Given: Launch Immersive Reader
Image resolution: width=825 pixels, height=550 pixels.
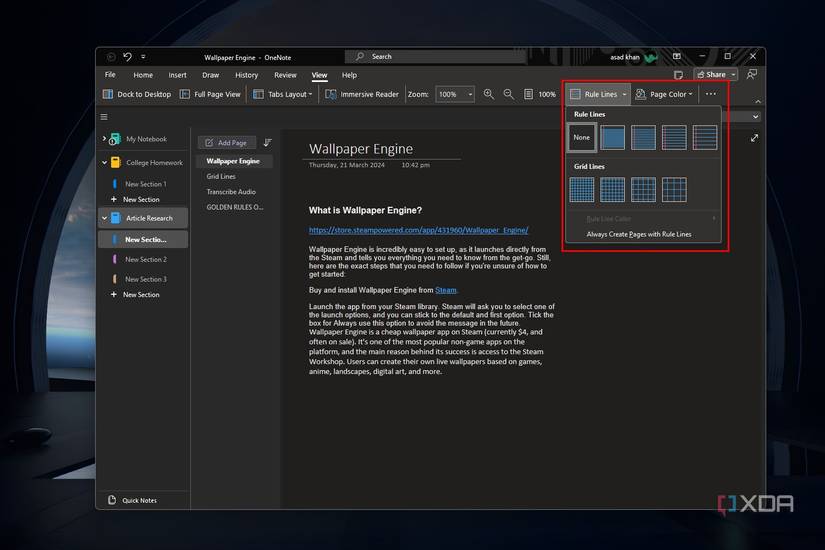Looking at the screenshot, I should 362,94.
